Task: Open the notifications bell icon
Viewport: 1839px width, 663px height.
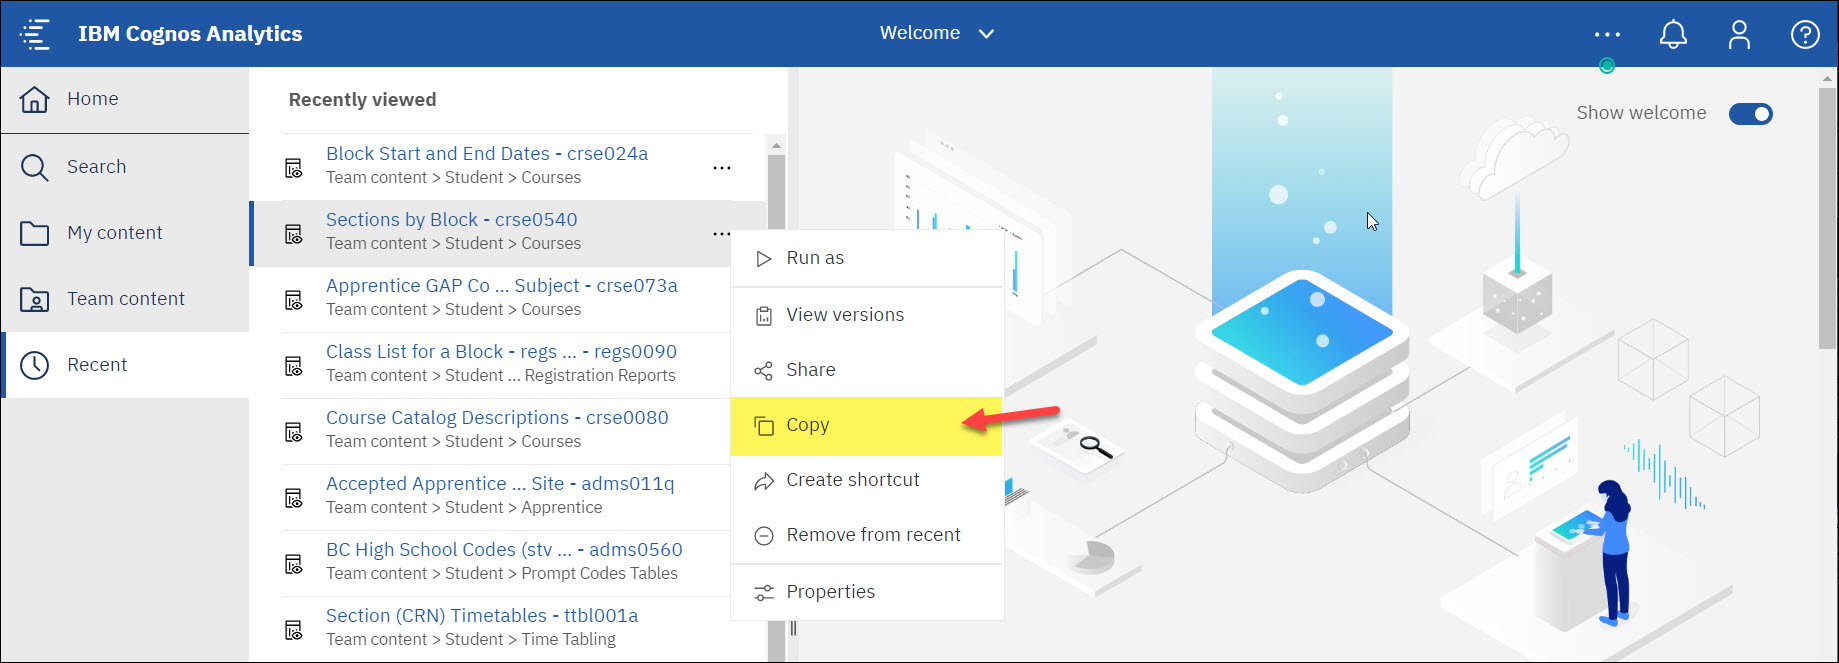Action: pyautogui.click(x=1673, y=34)
